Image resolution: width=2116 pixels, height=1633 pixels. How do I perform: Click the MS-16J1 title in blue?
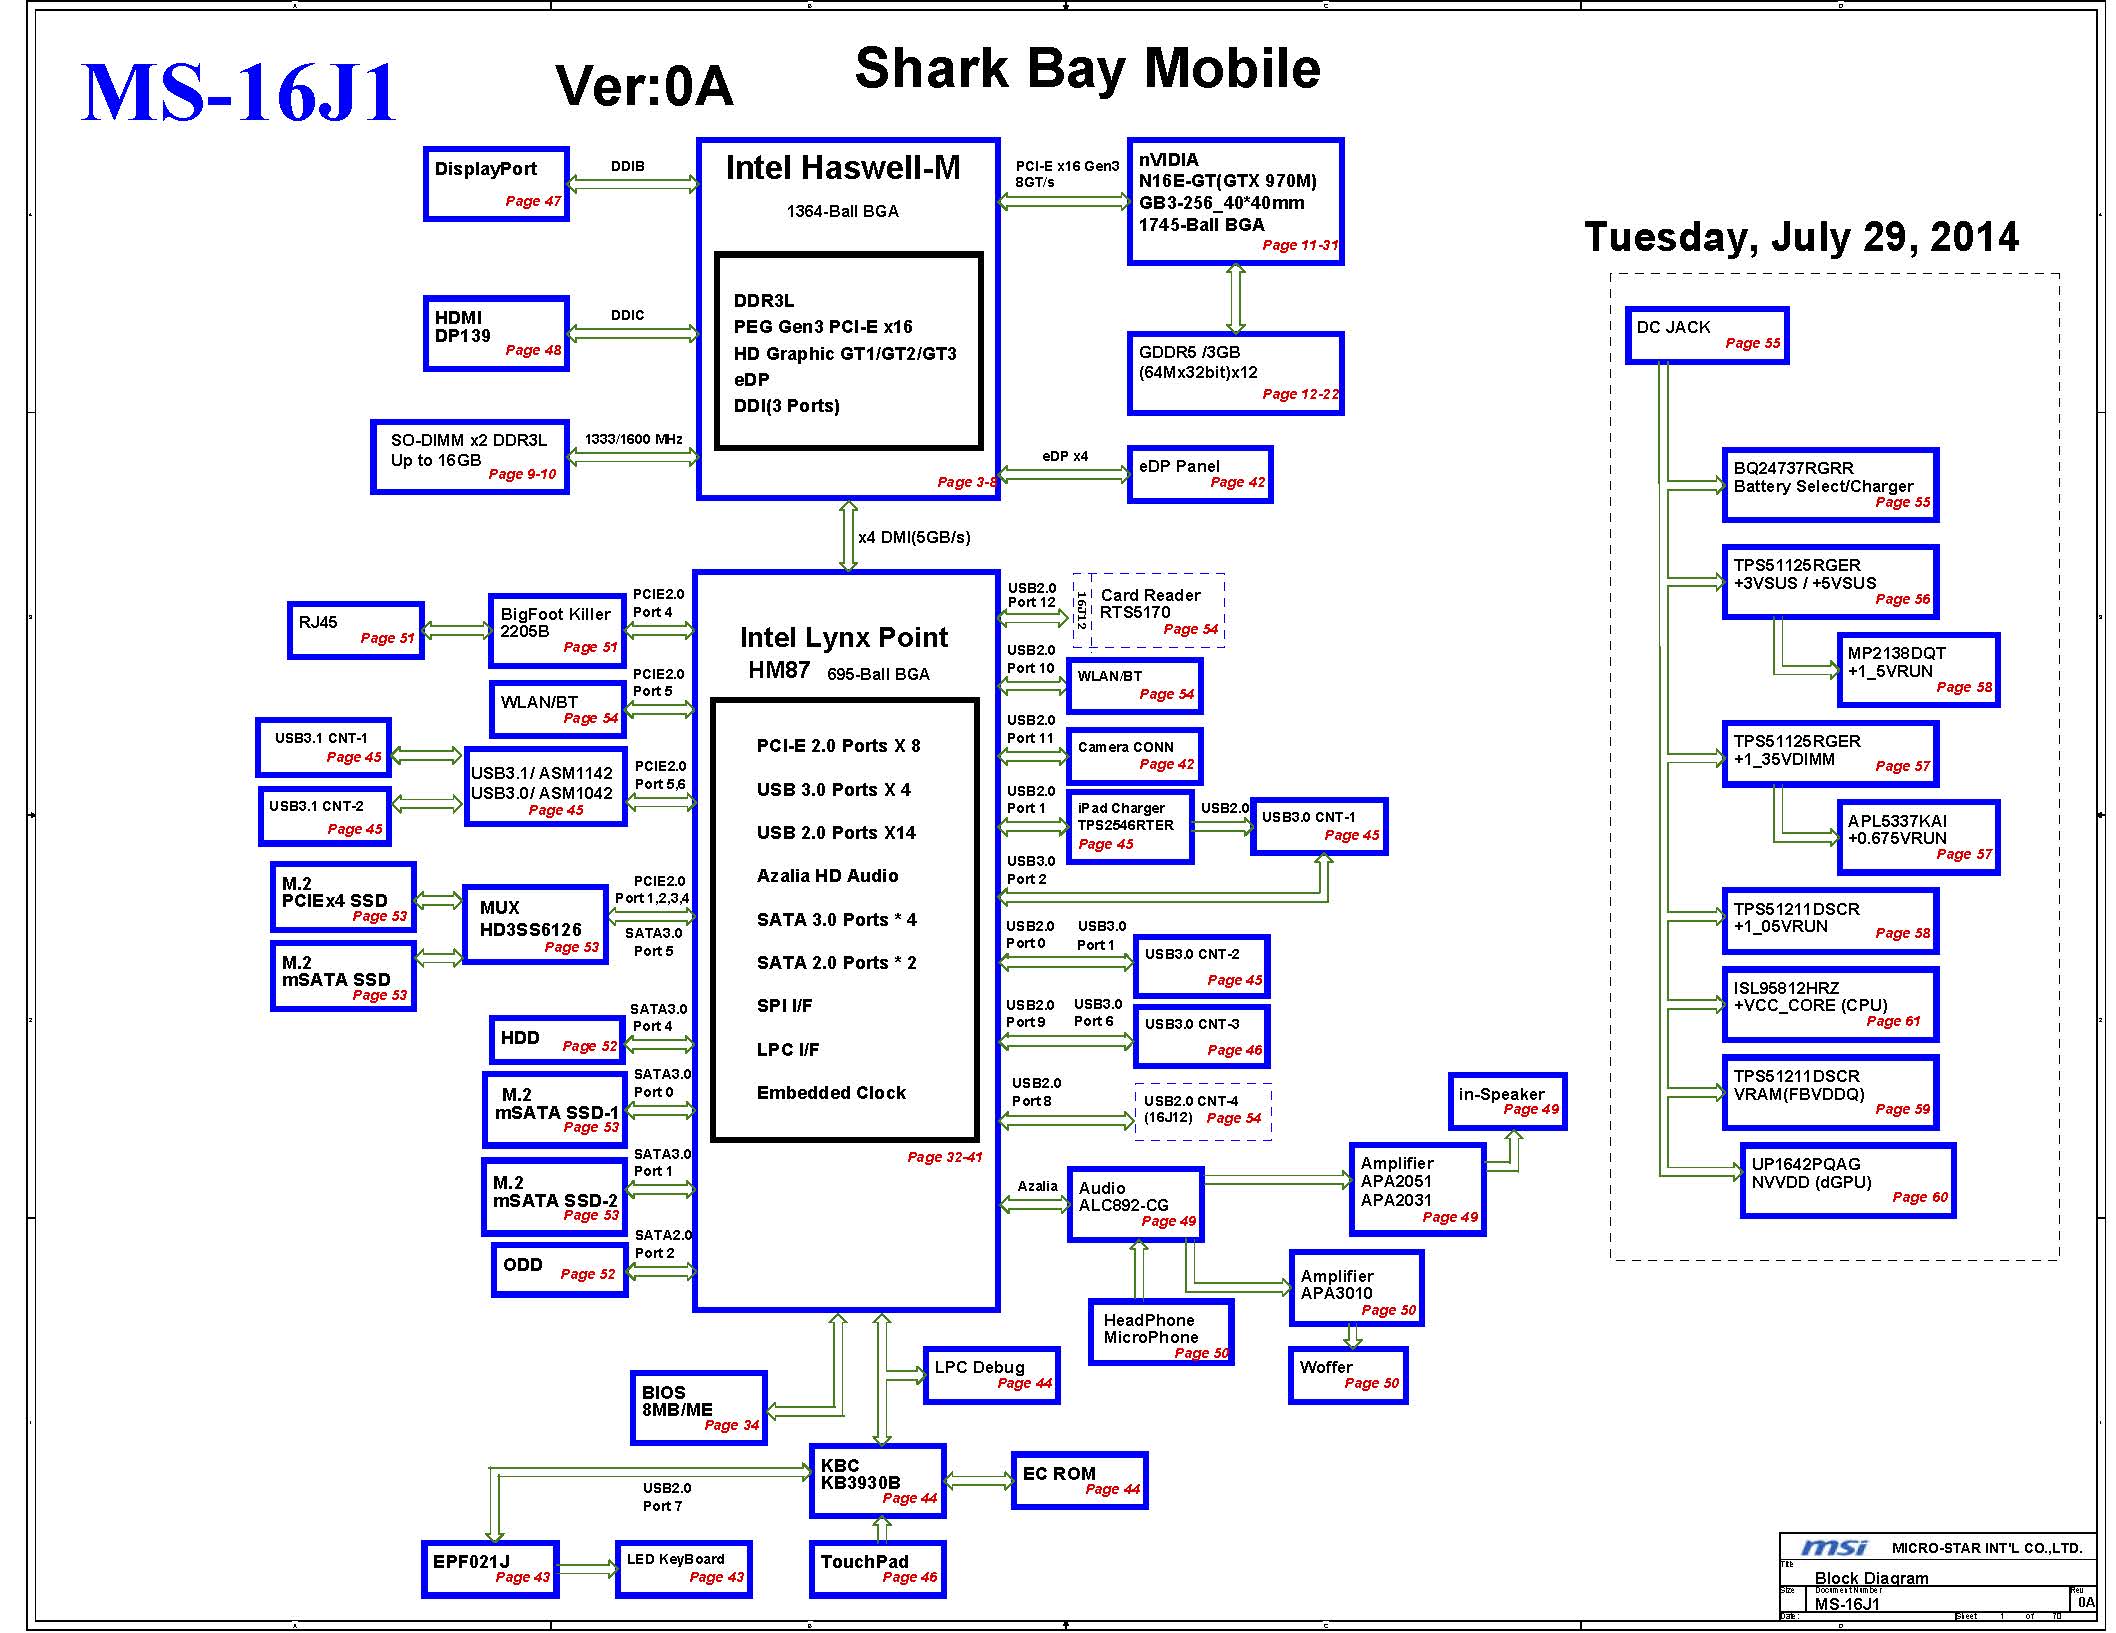click(239, 93)
